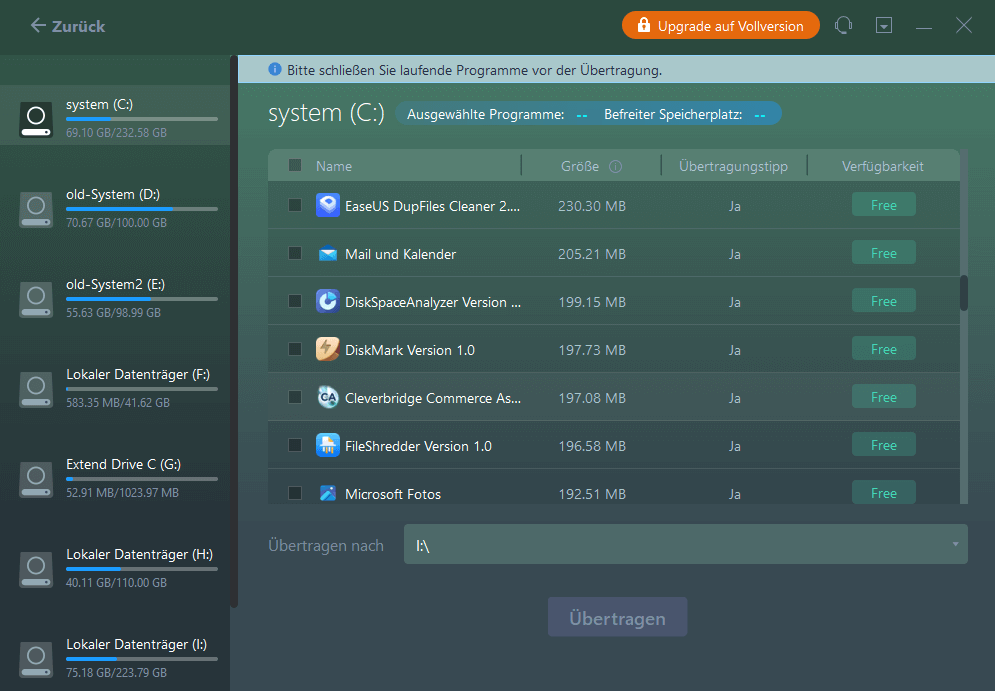The image size is (995, 691).
Task: Click the Ausgewählte Programme label
Action: [485, 114]
